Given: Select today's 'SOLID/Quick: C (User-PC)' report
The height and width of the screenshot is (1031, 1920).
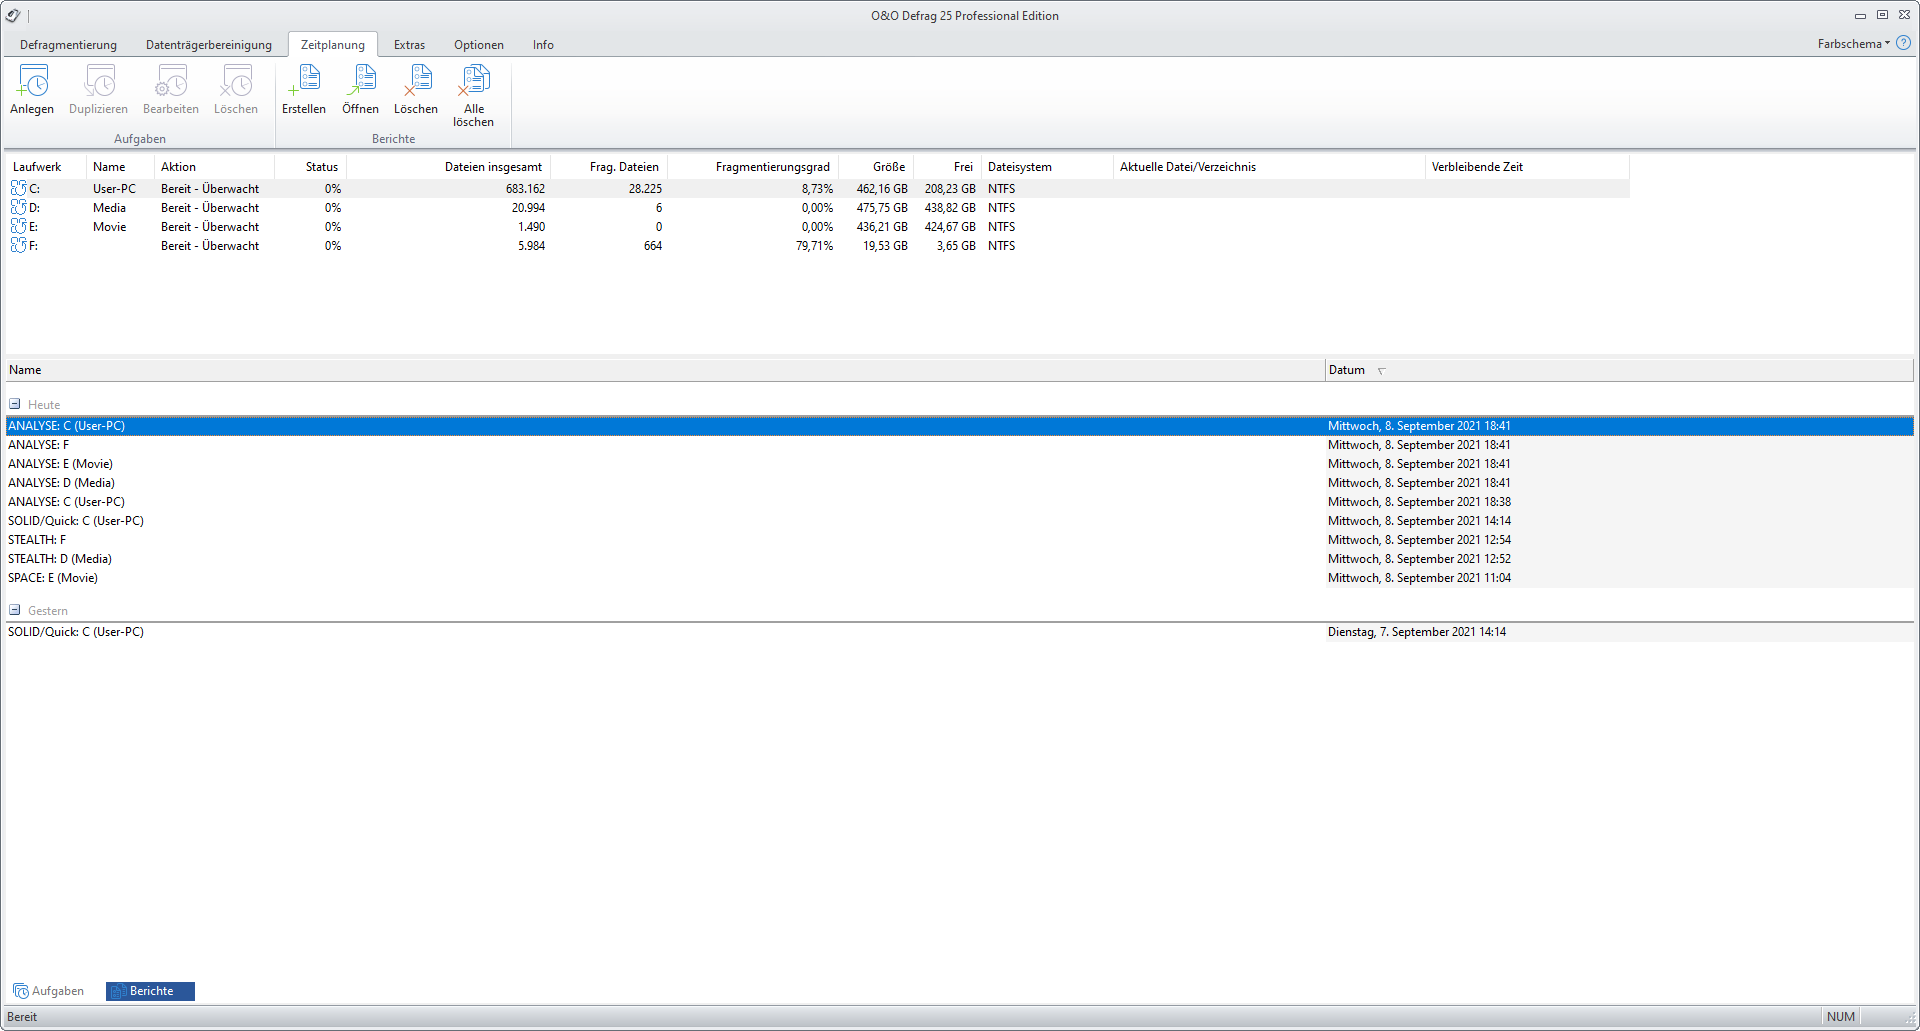Looking at the screenshot, I should (960, 521).
